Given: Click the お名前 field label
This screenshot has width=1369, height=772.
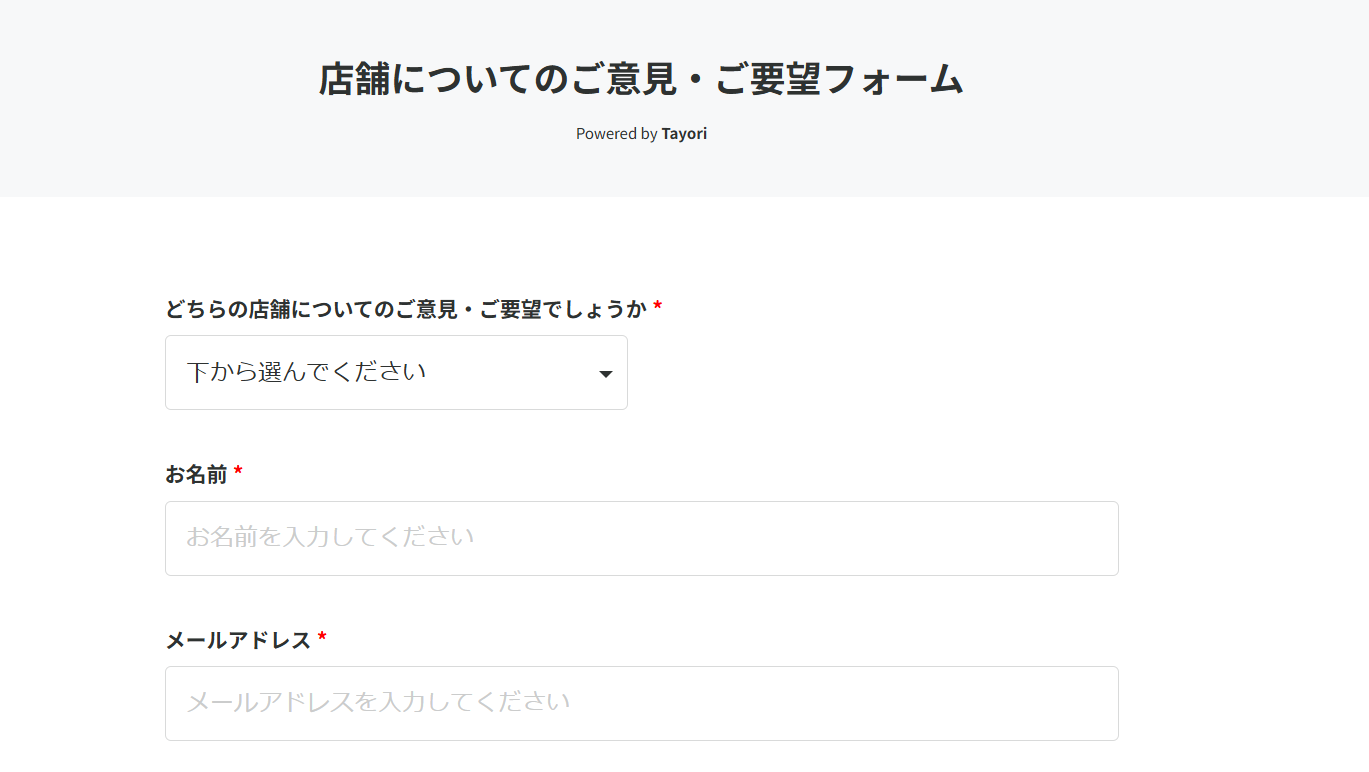Looking at the screenshot, I should click(x=196, y=474).
